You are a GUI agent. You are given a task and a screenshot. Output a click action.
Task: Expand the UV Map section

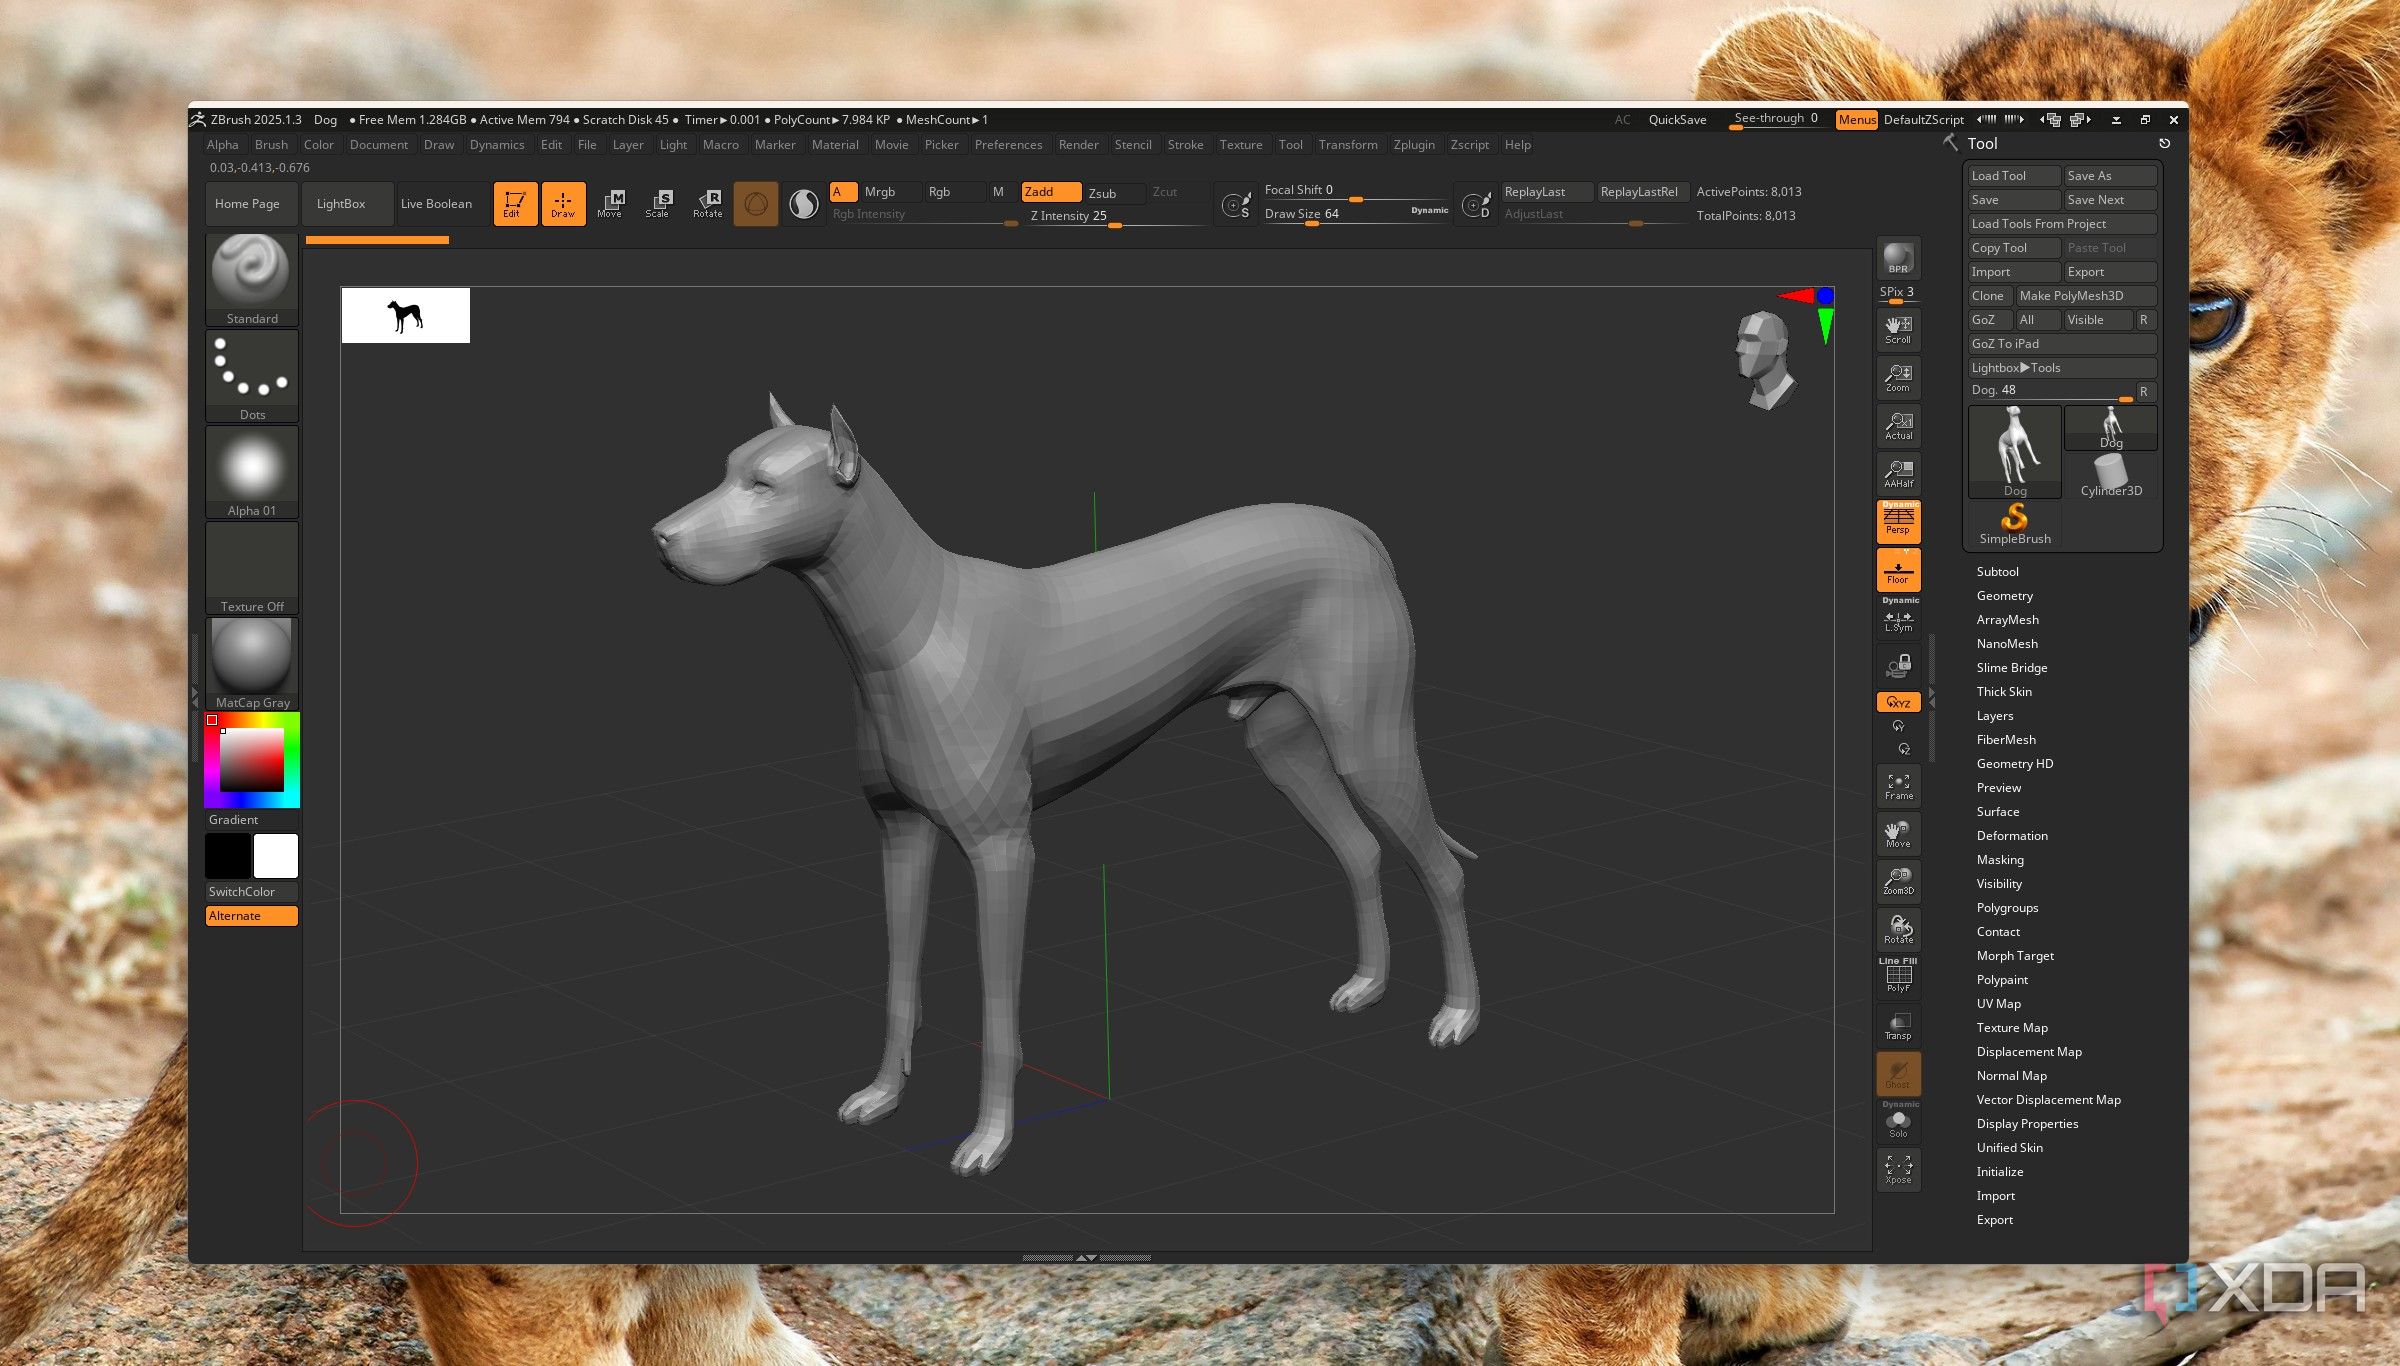point(1998,1004)
